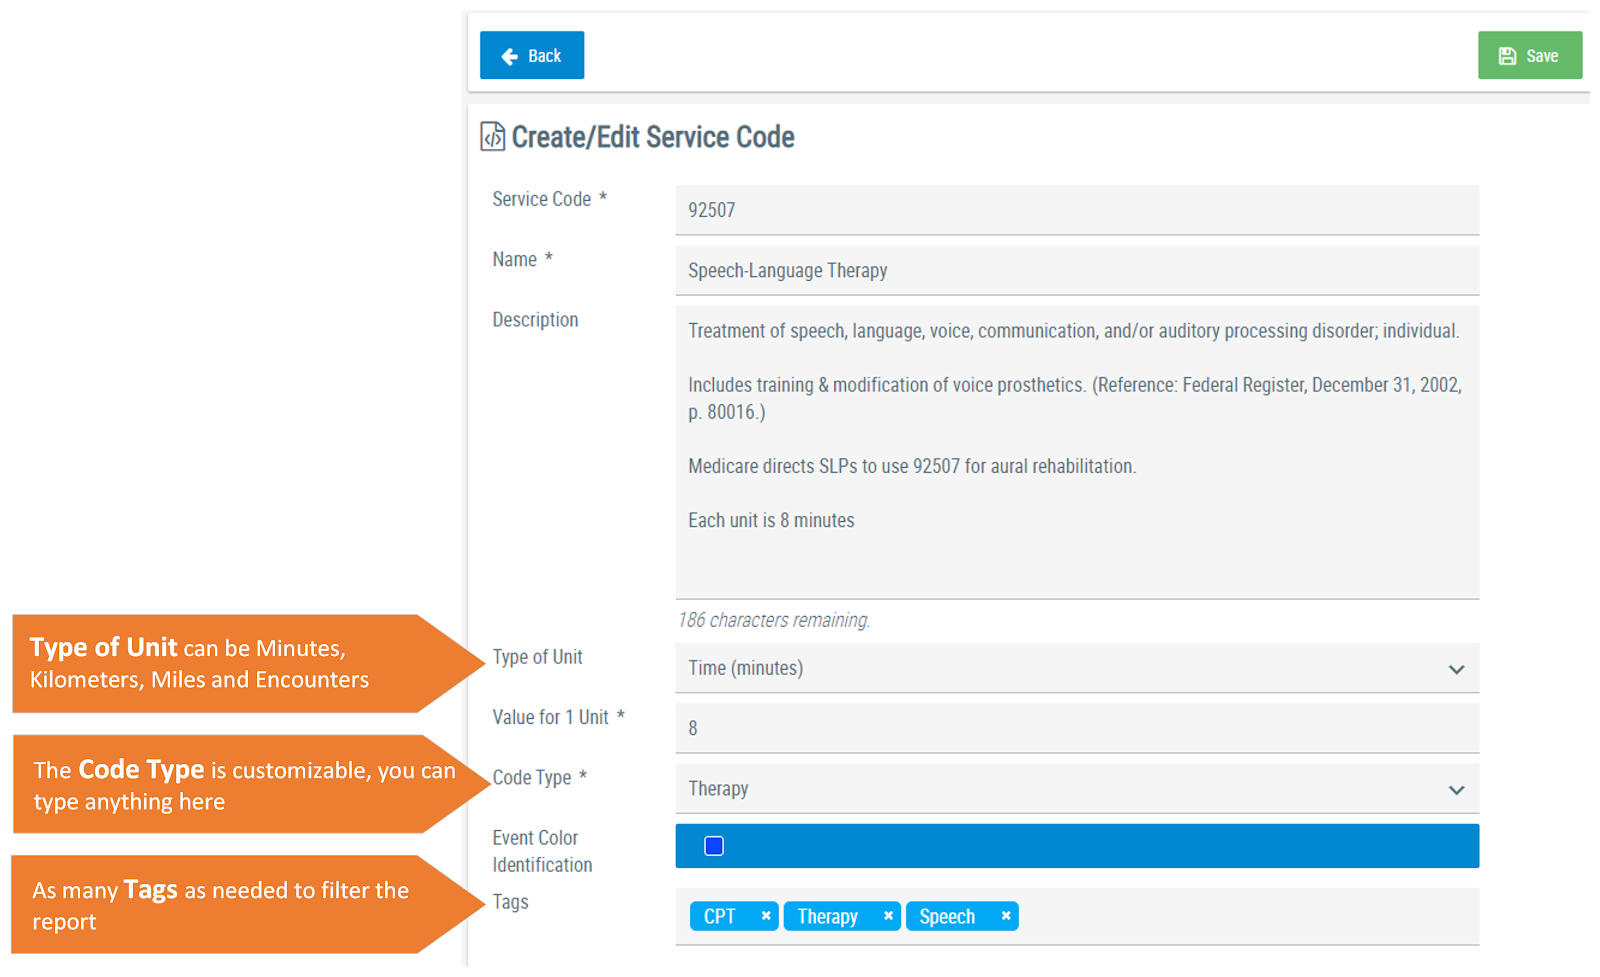Click the Back button
The width and height of the screenshot is (1600, 977).
pyautogui.click(x=531, y=55)
